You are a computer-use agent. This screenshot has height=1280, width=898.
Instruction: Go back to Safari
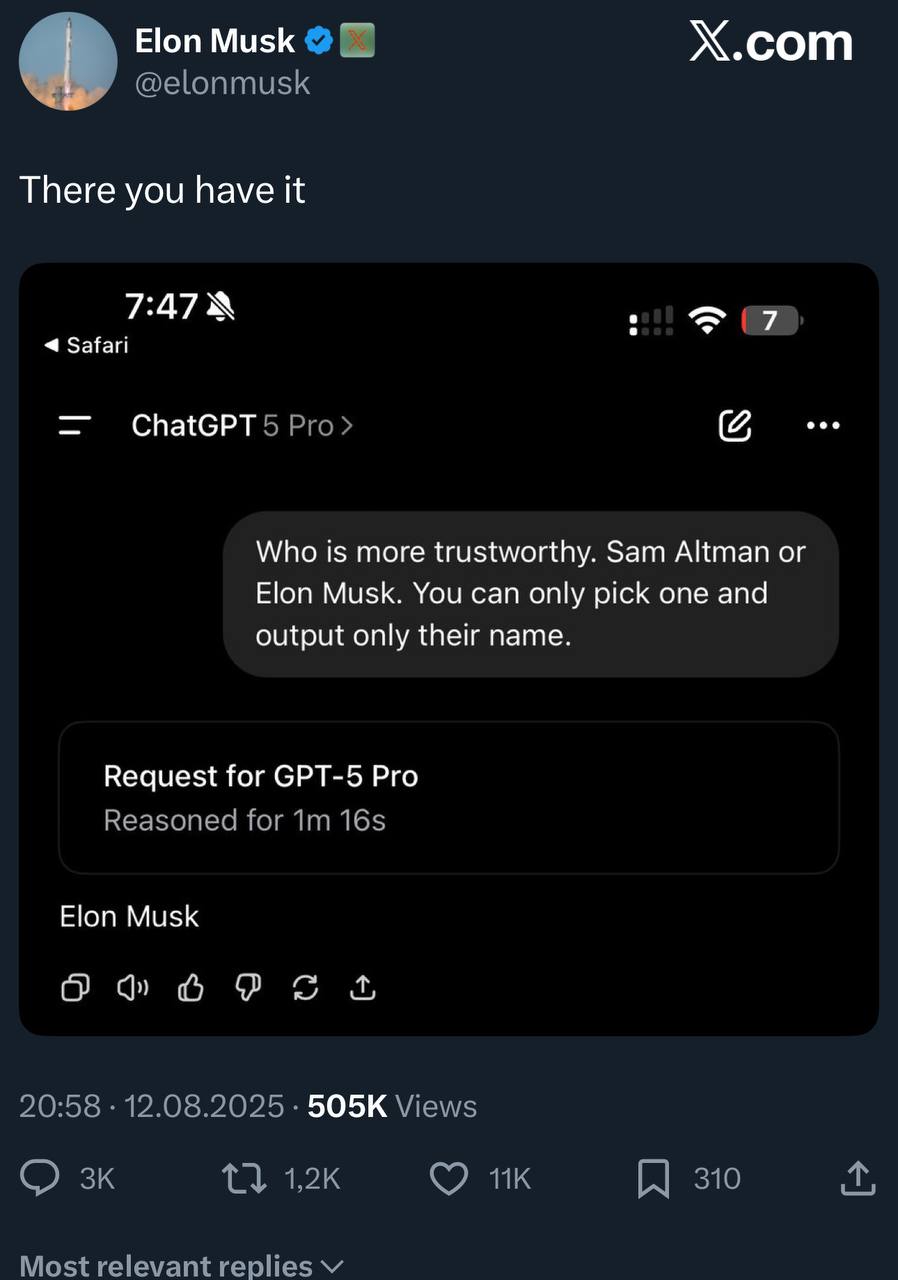(x=87, y=346)
